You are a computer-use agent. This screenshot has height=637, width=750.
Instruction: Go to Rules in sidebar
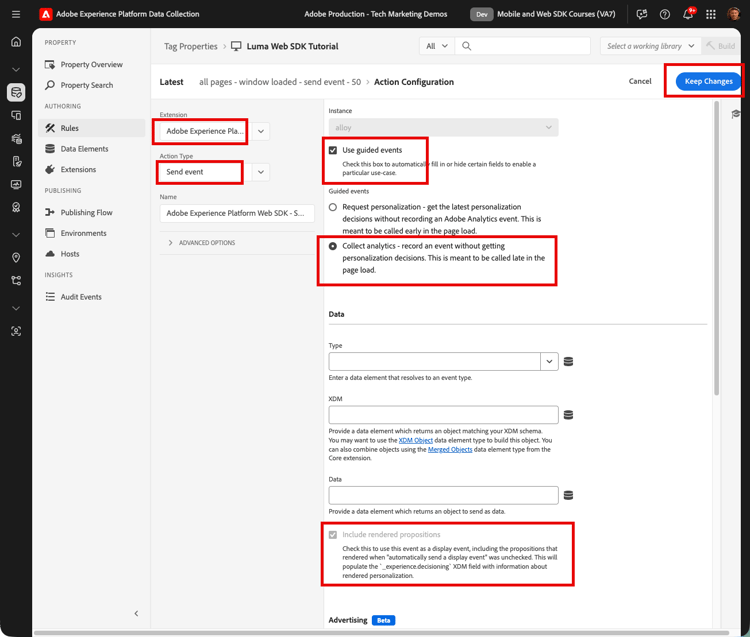coord(91,128)
